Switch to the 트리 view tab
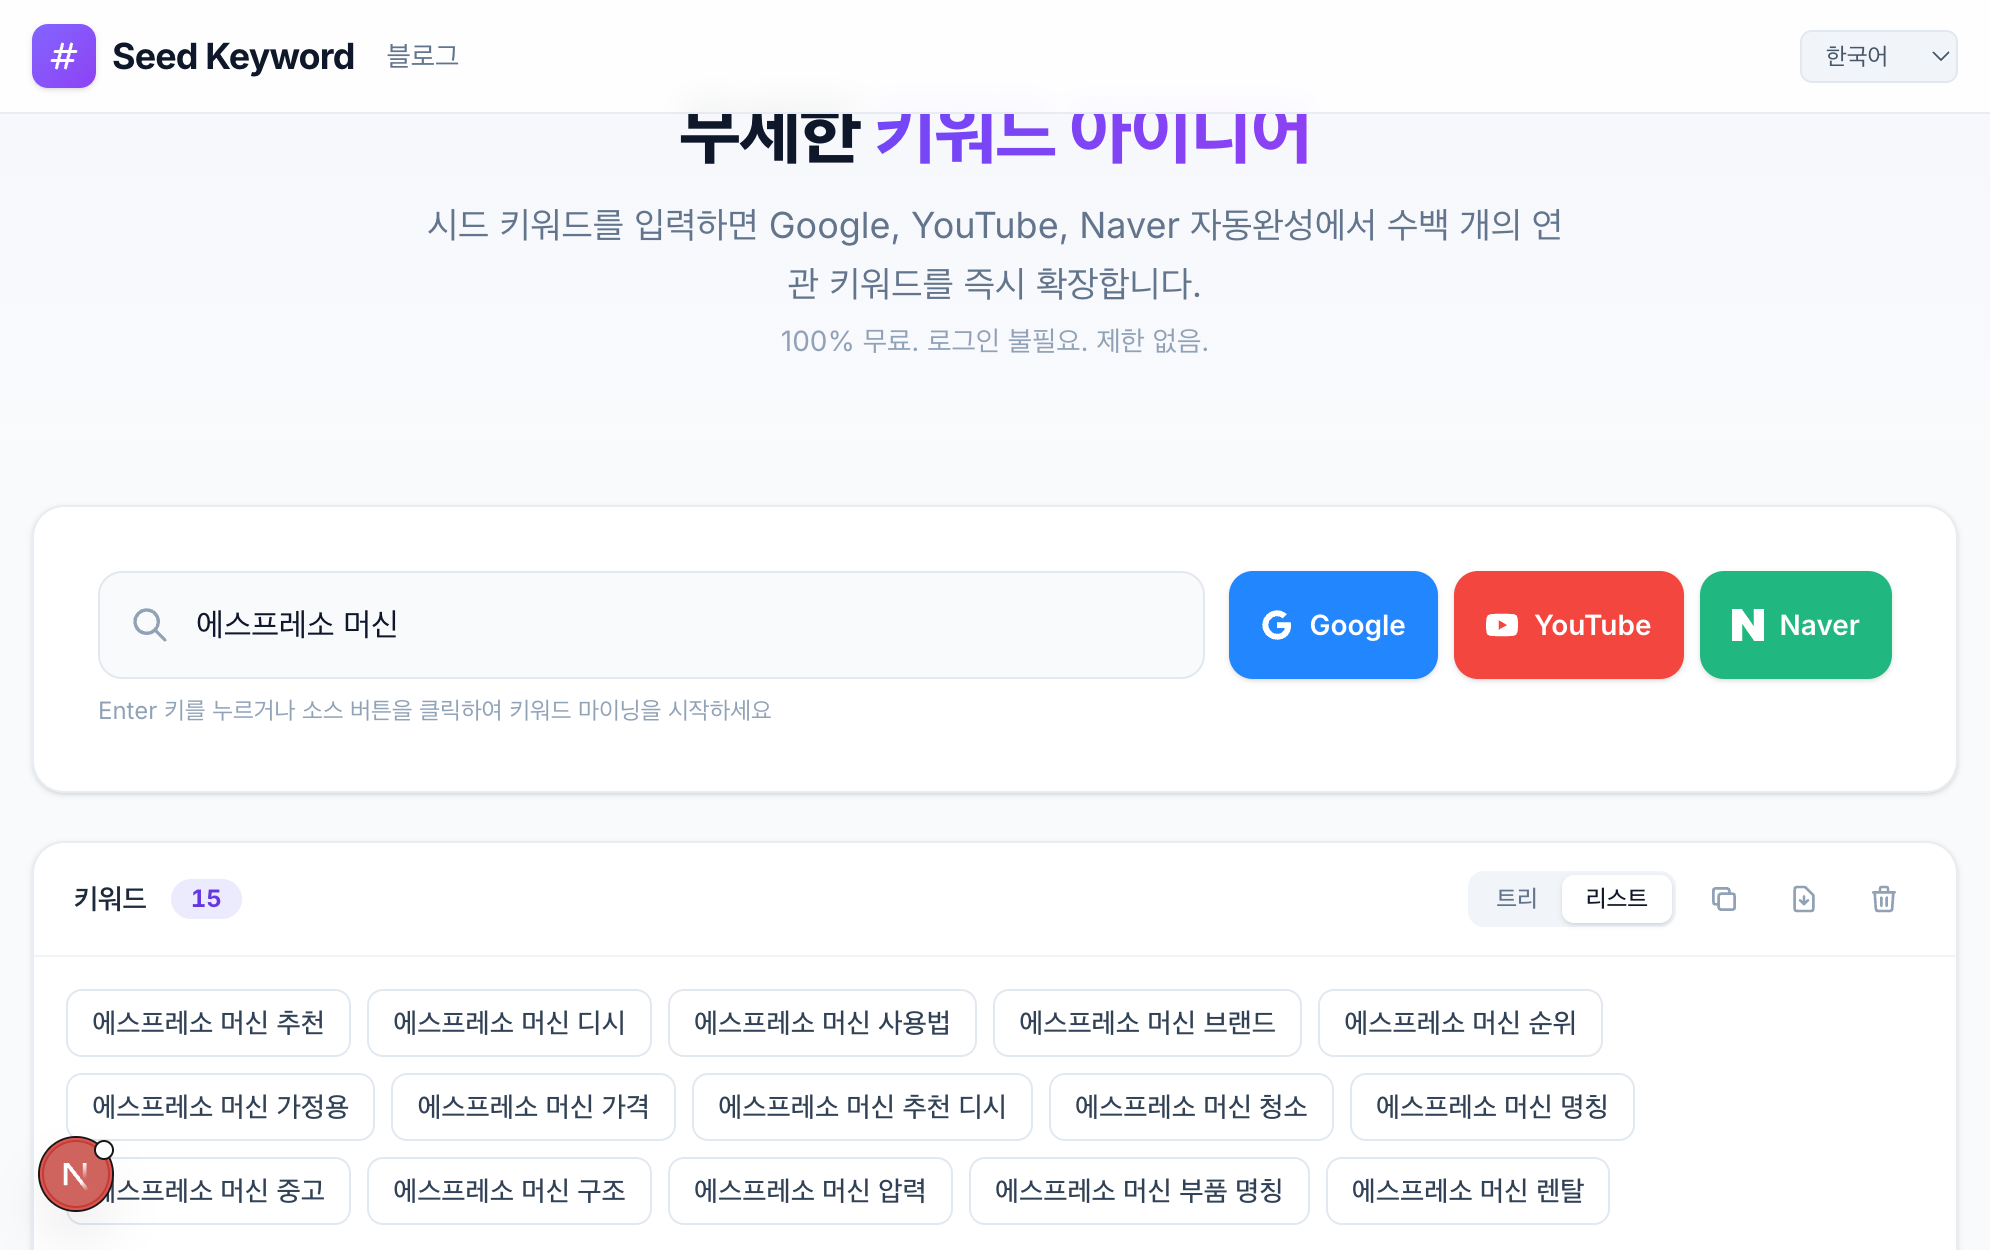The height and width of the screenshot is (1250, 1990). (1516, 898)
